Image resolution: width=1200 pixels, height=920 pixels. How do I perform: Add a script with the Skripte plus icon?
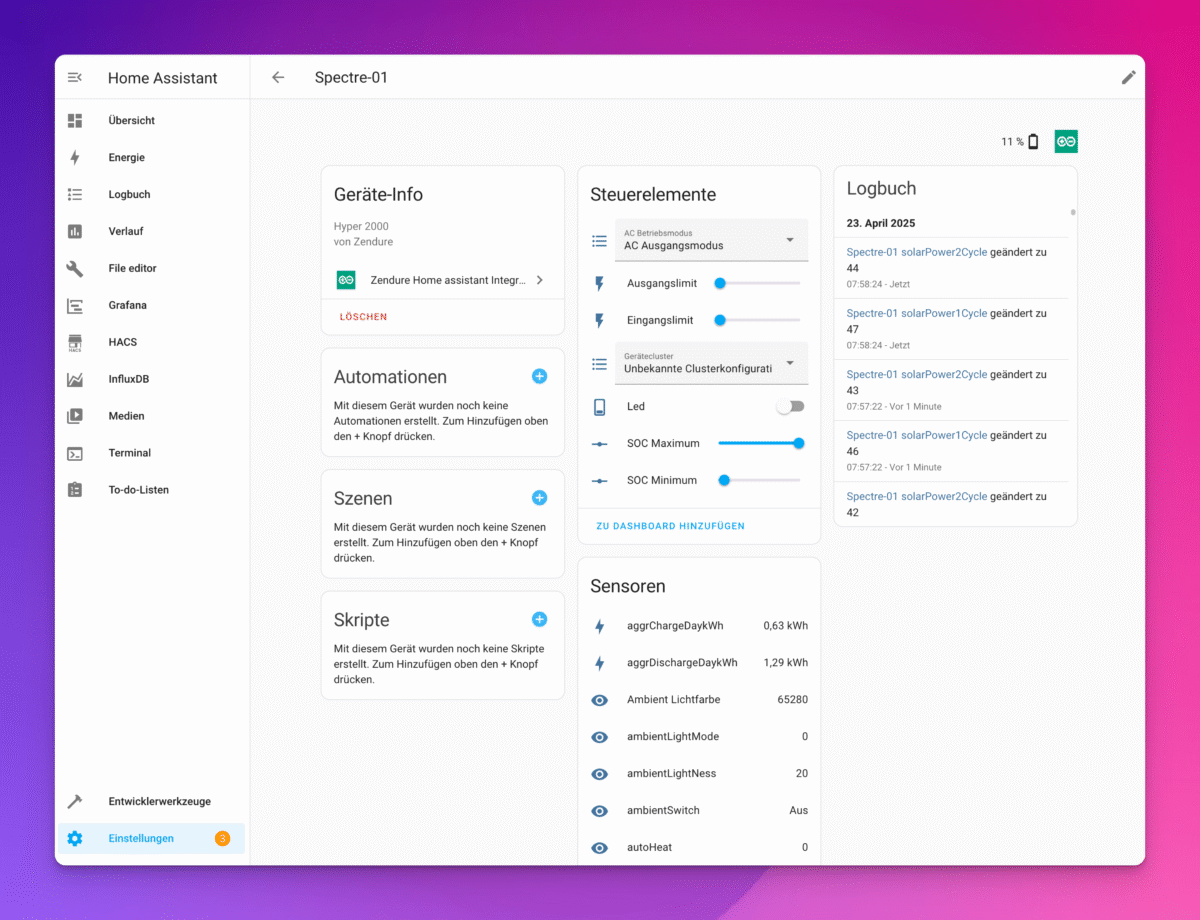[539, 620]
